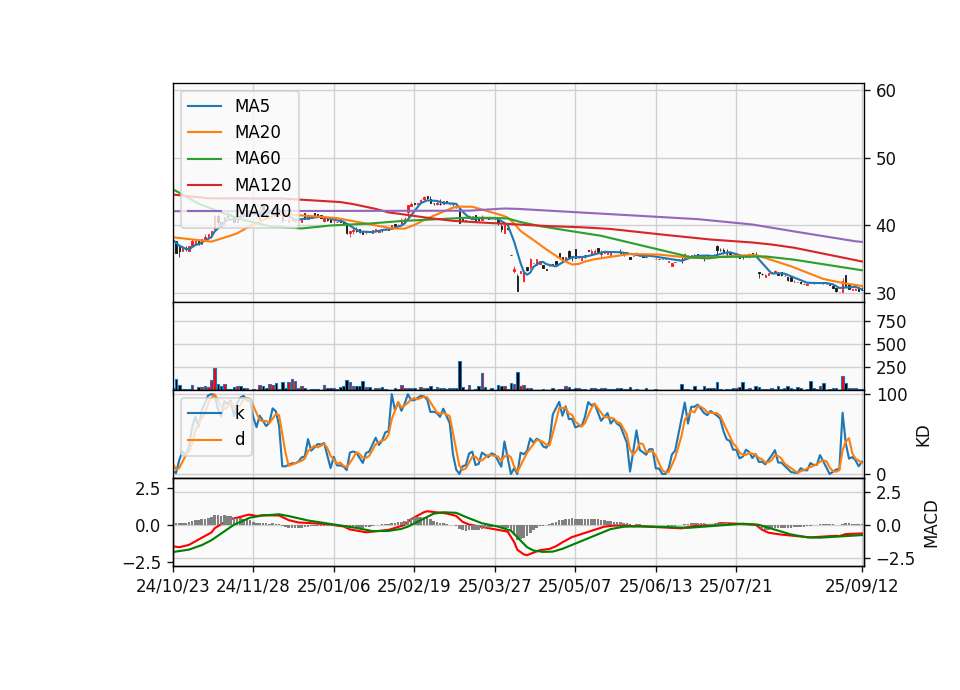Image resolution: width=960 pixels, height=690 pixels.
Task: Click the left MACD axis value 2.5
Action: pos(147,489)
